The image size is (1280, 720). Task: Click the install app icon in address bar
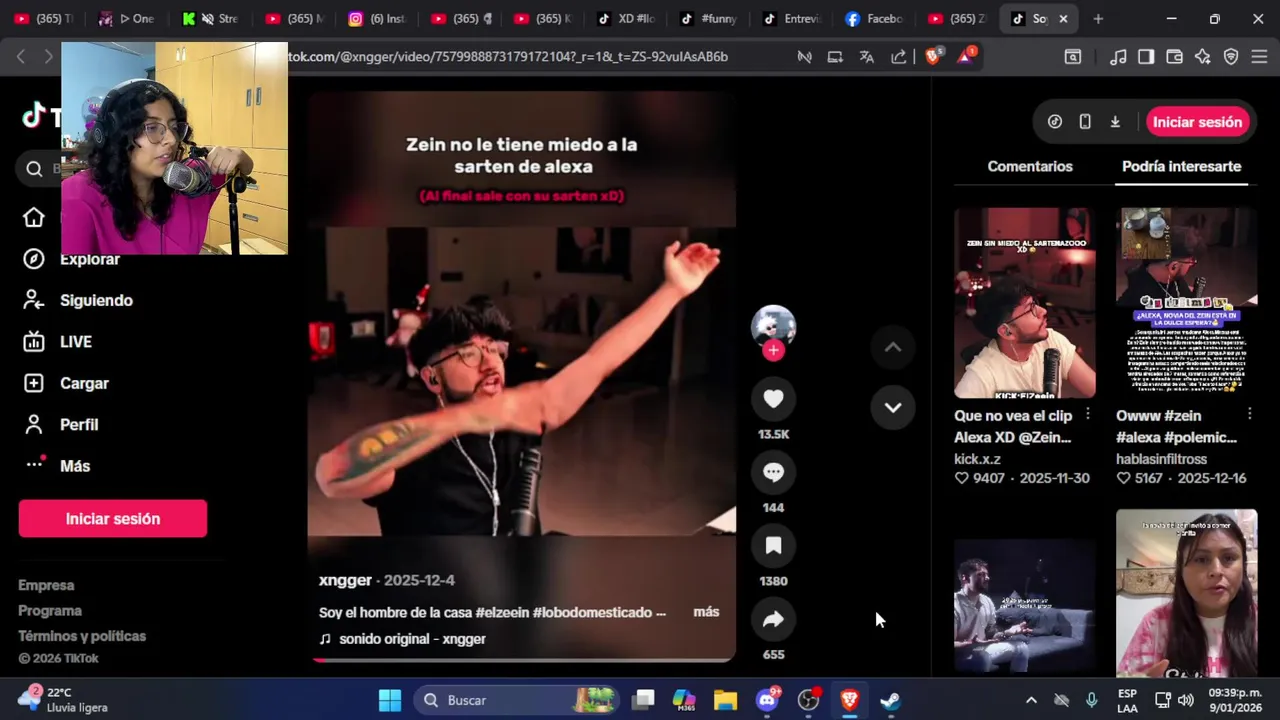835,57
